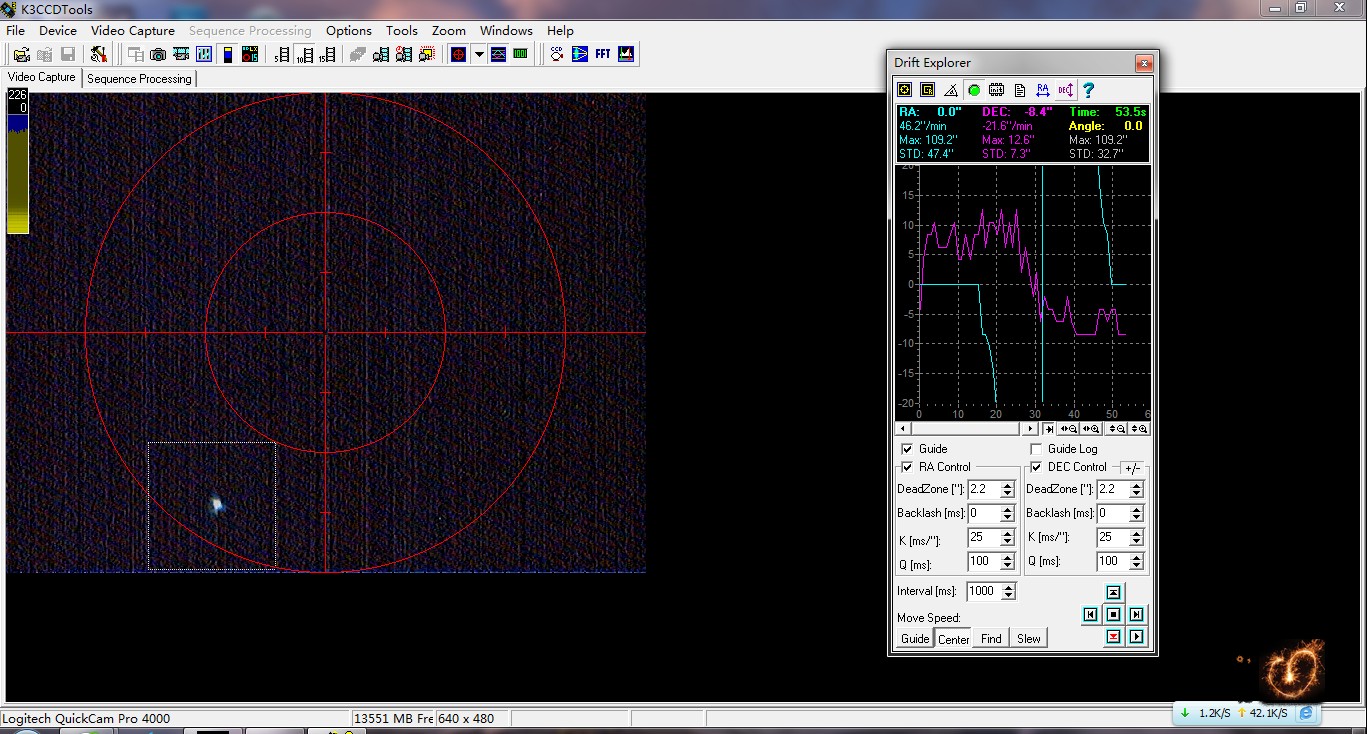Click the green 1001 counter toolbar icon
This screenshot has width=1367, height=734.
pos(520,54)
